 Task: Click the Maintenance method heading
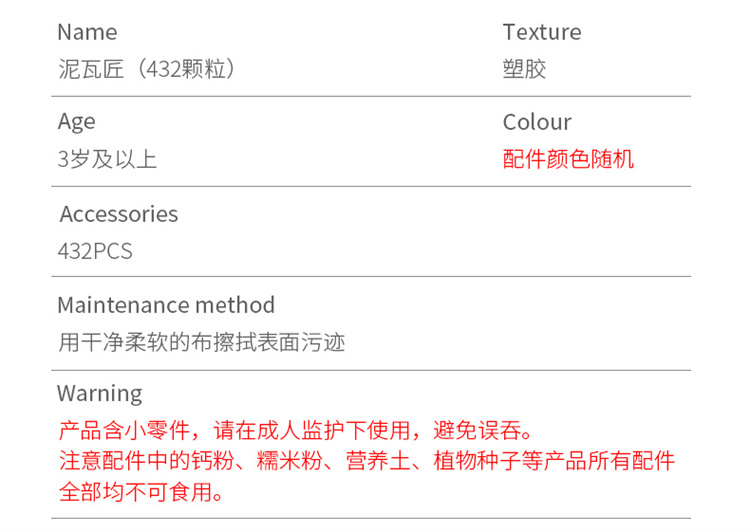(165, 305)
